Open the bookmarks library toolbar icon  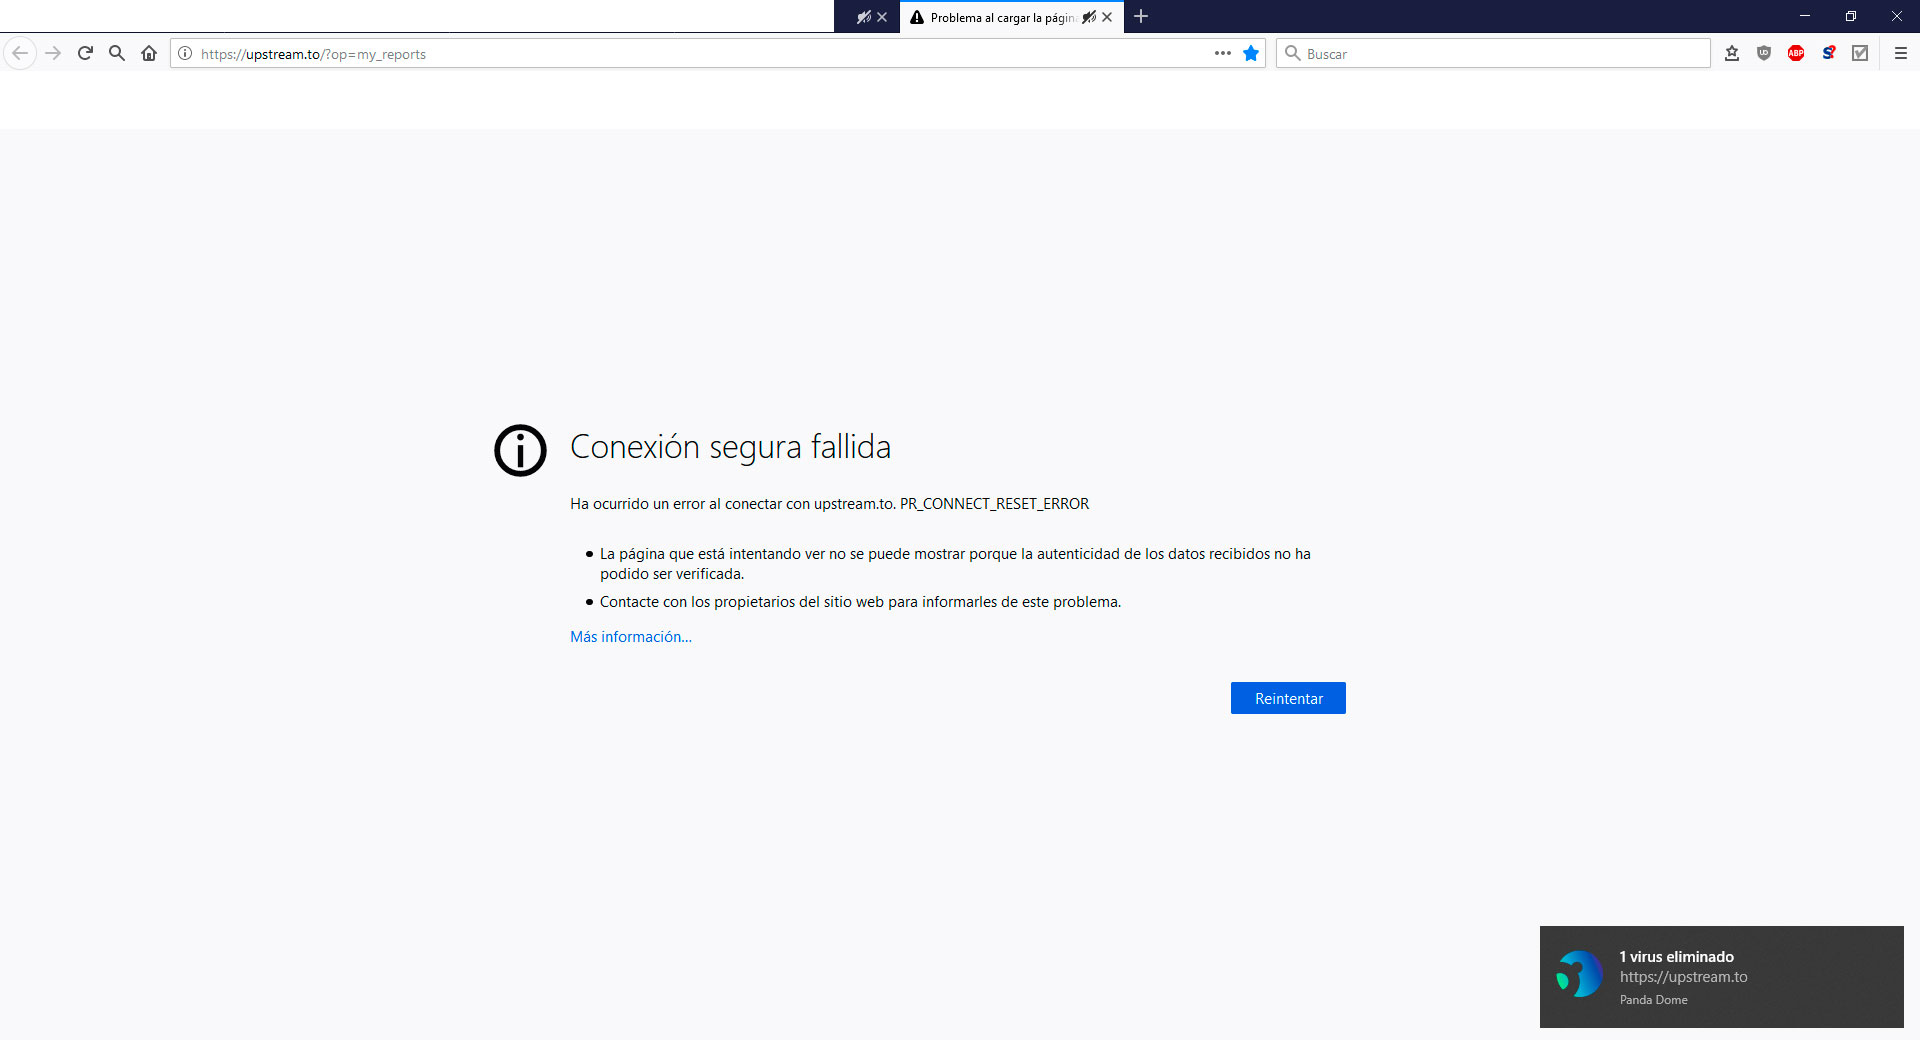pos(1732,53)
